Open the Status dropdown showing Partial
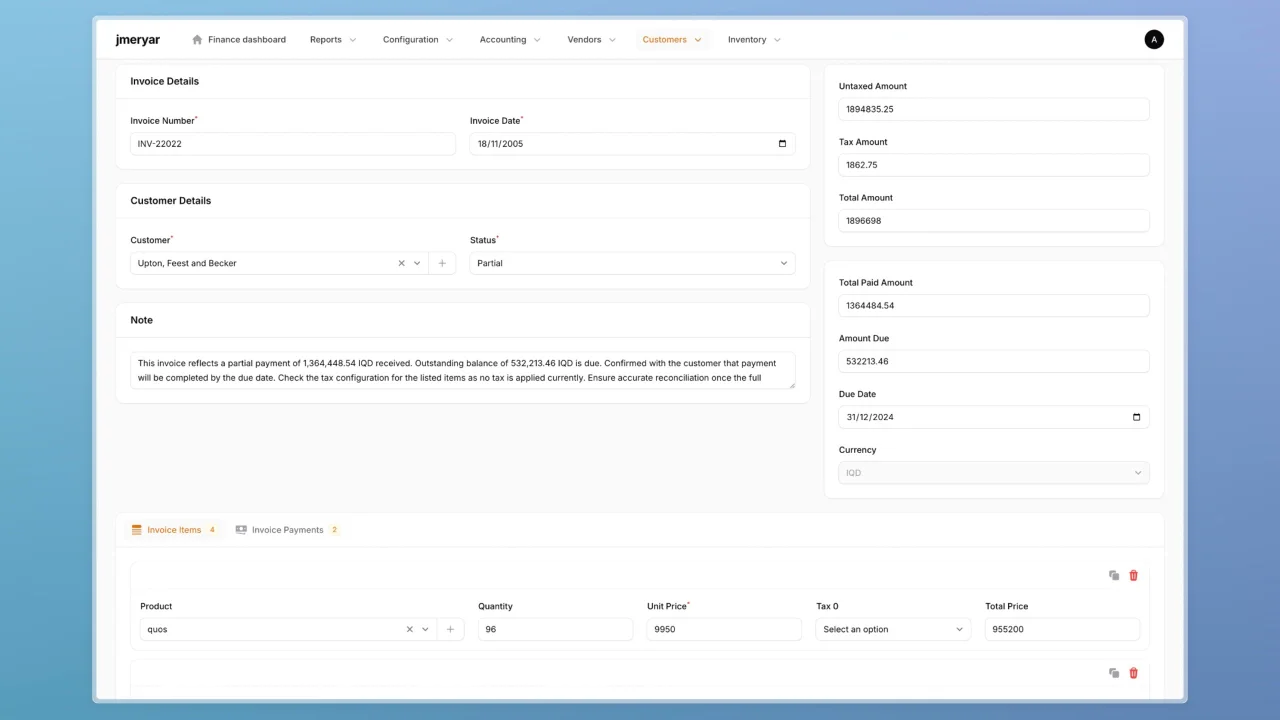The image size is (1280, 720). (x=631, y=262)
